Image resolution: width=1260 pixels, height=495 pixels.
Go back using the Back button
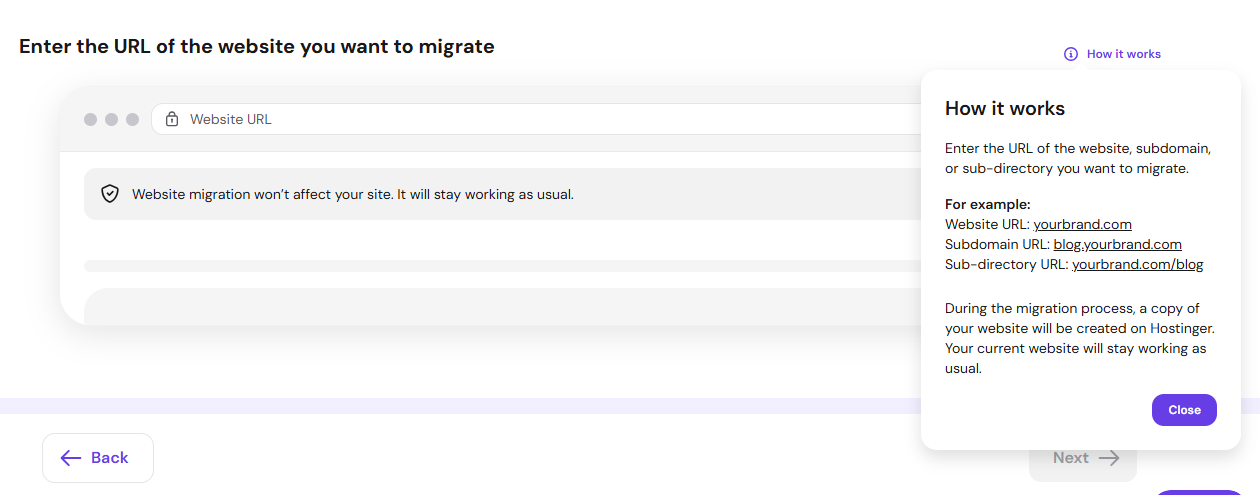(x=98, y=458)
